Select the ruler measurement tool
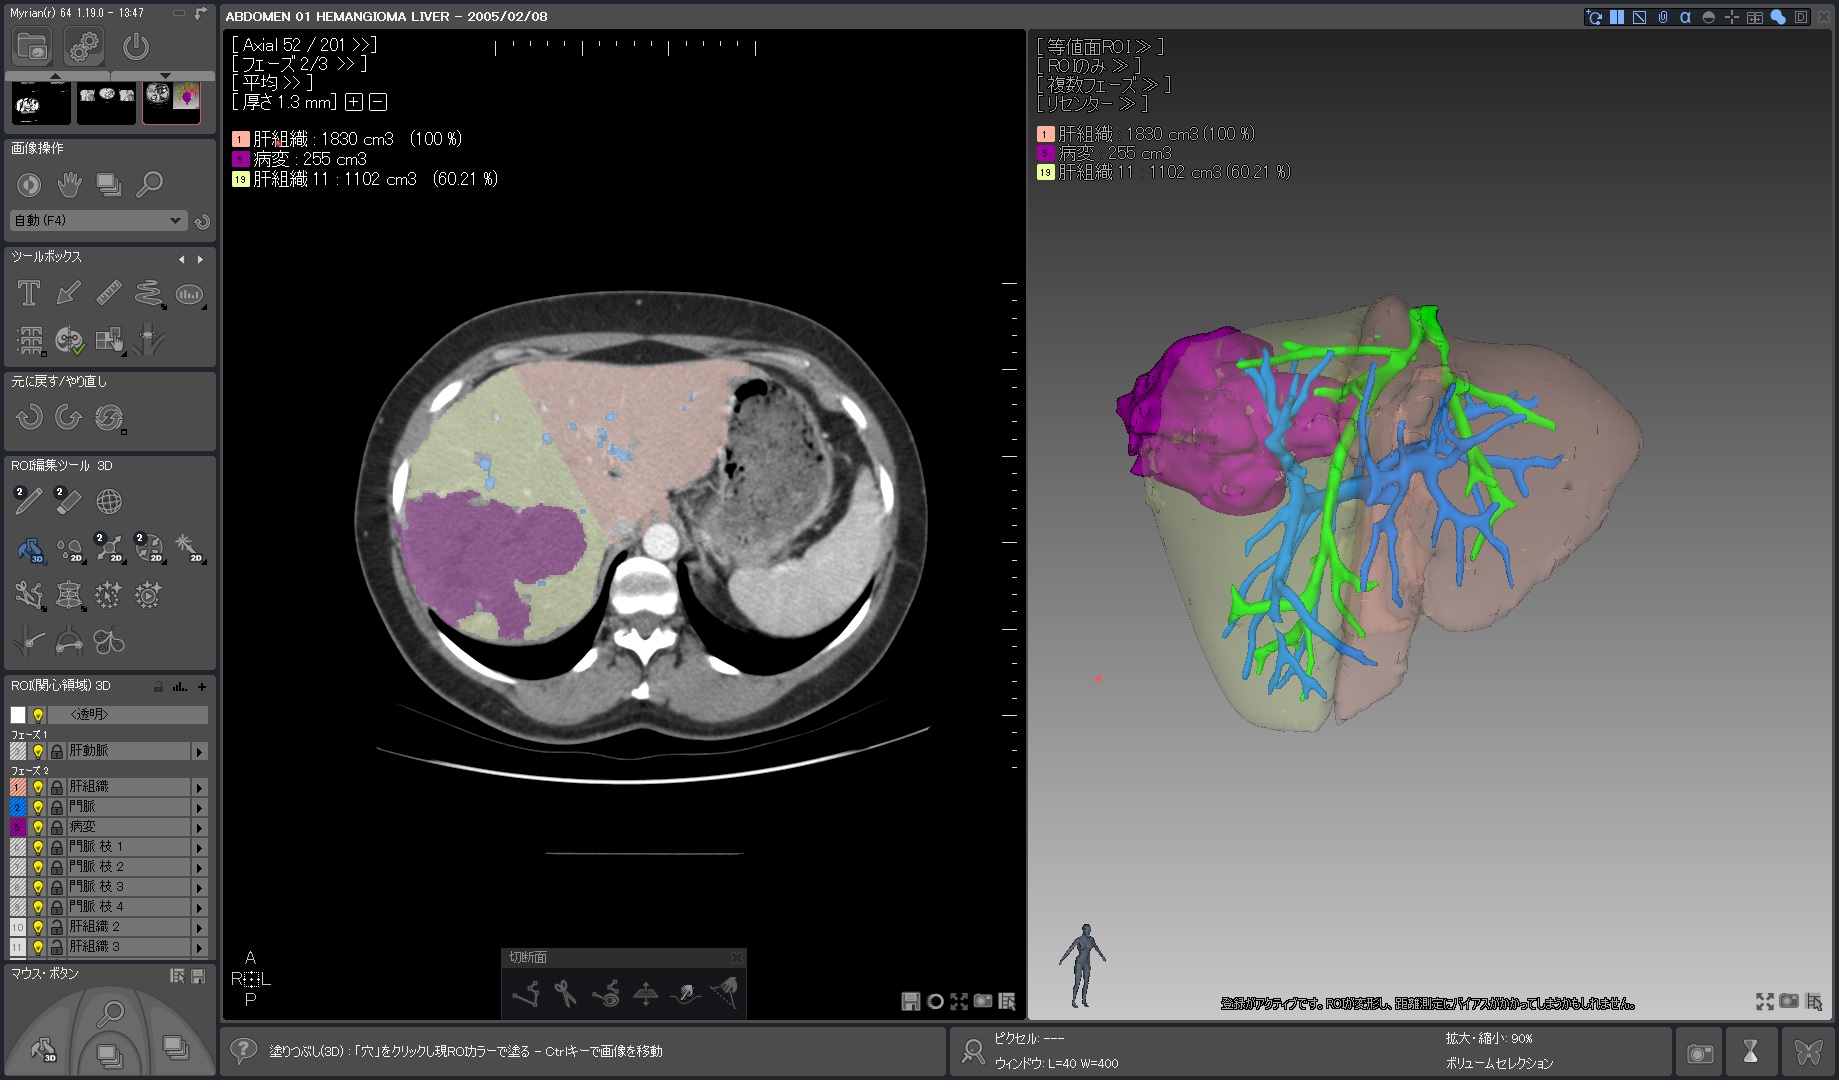 click(108, 293)
